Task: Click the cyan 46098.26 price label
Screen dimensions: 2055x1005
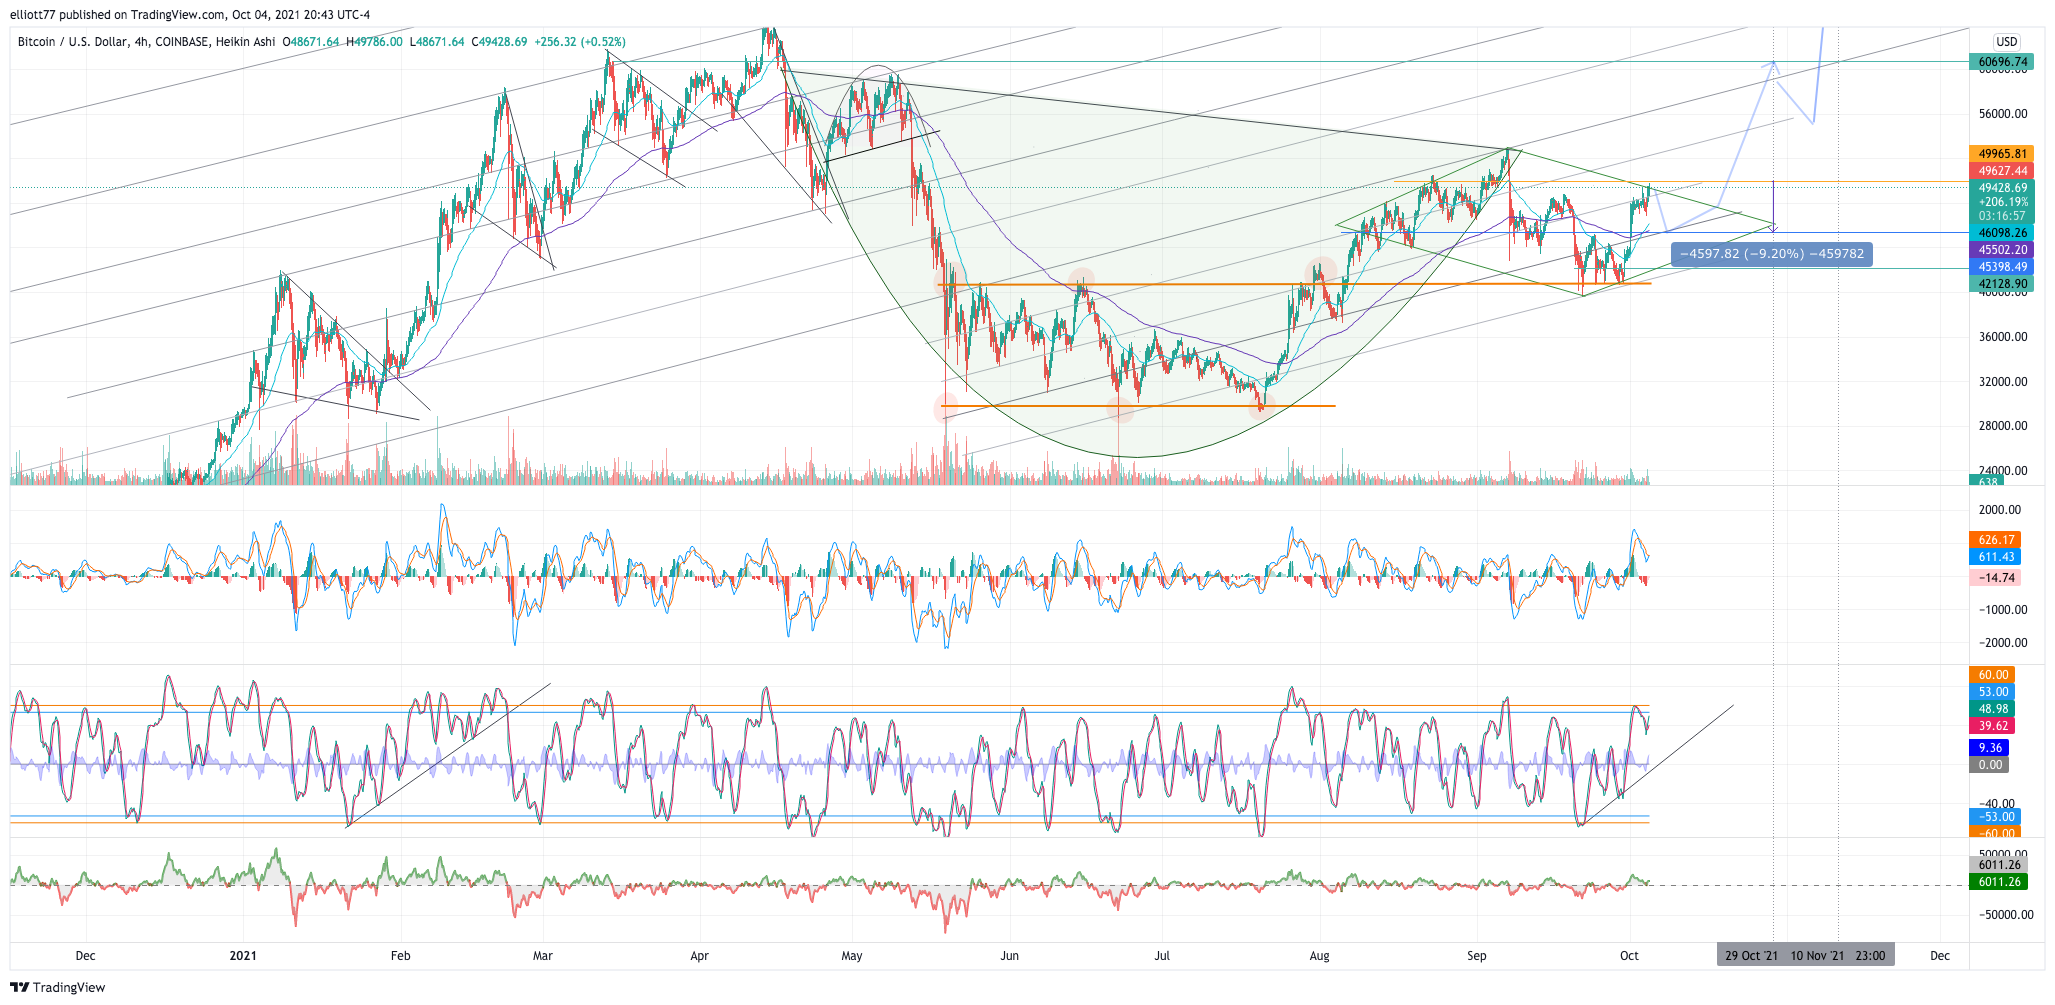Action: (2003, 233)
